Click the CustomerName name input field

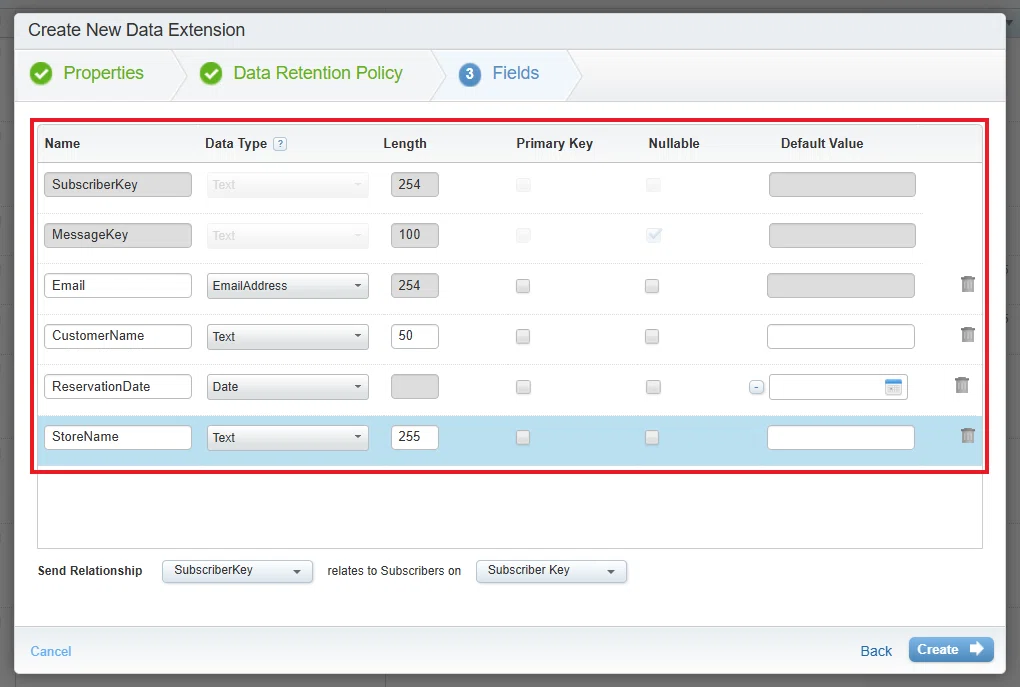point(118,336)
